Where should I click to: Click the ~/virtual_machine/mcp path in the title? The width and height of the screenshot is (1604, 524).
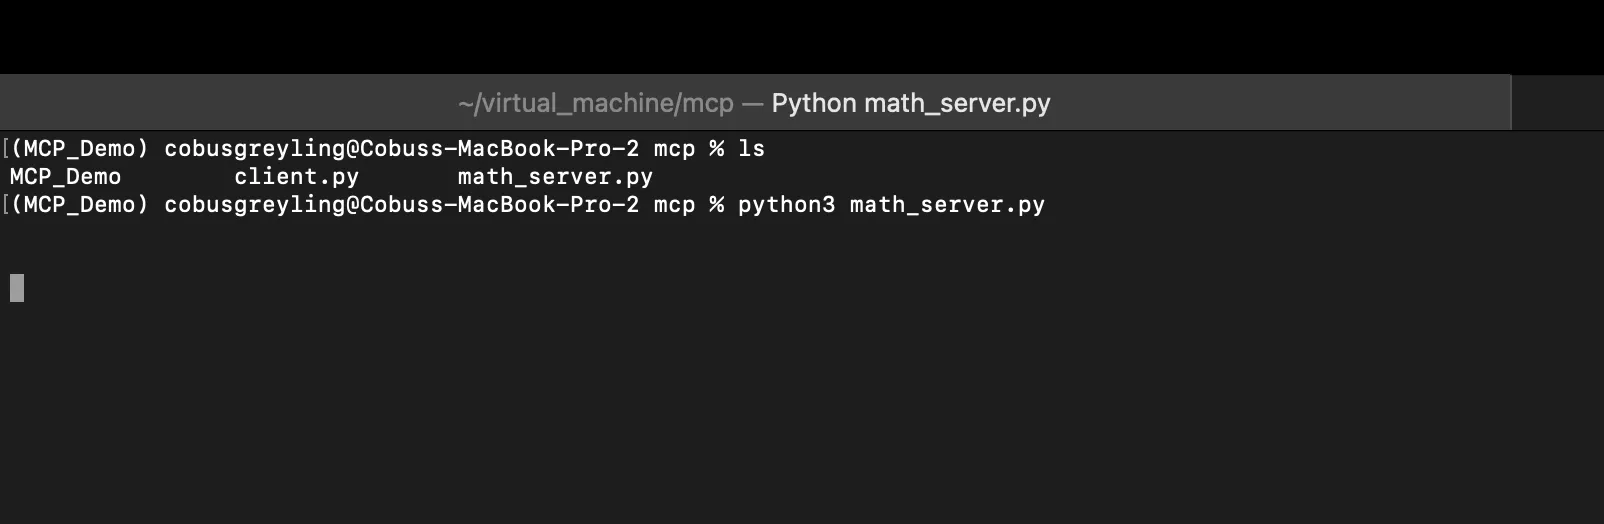tap(596, 103)
